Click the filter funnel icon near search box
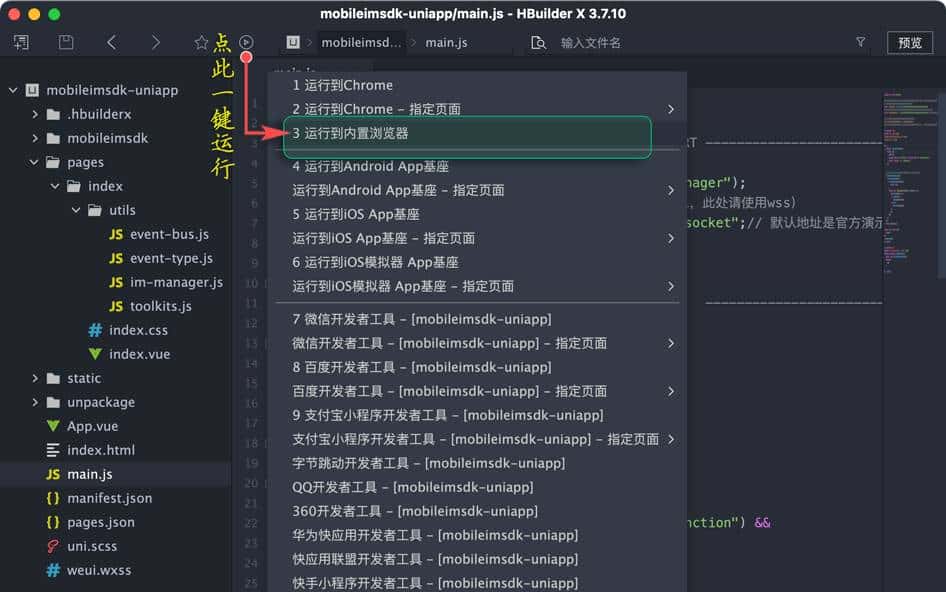 (860, 42)
